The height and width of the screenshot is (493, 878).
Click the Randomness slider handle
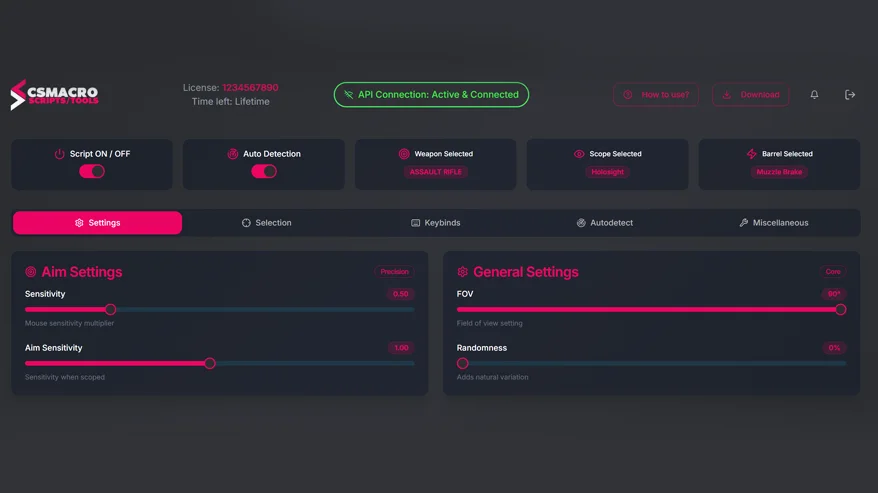(463, 364)
